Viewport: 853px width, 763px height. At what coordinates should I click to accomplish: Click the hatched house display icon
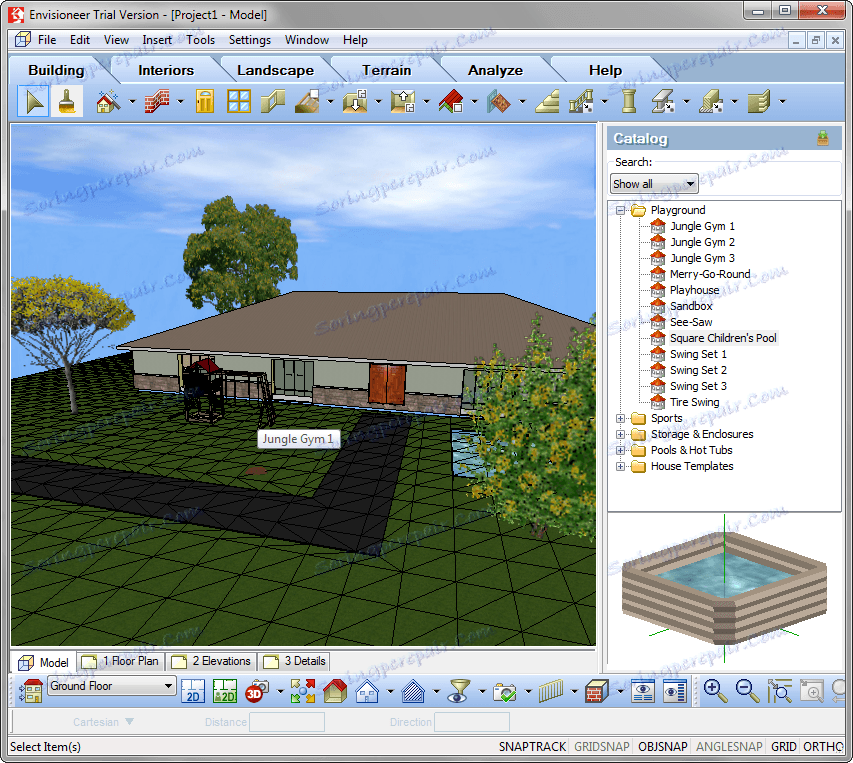(x=413, y=691)
